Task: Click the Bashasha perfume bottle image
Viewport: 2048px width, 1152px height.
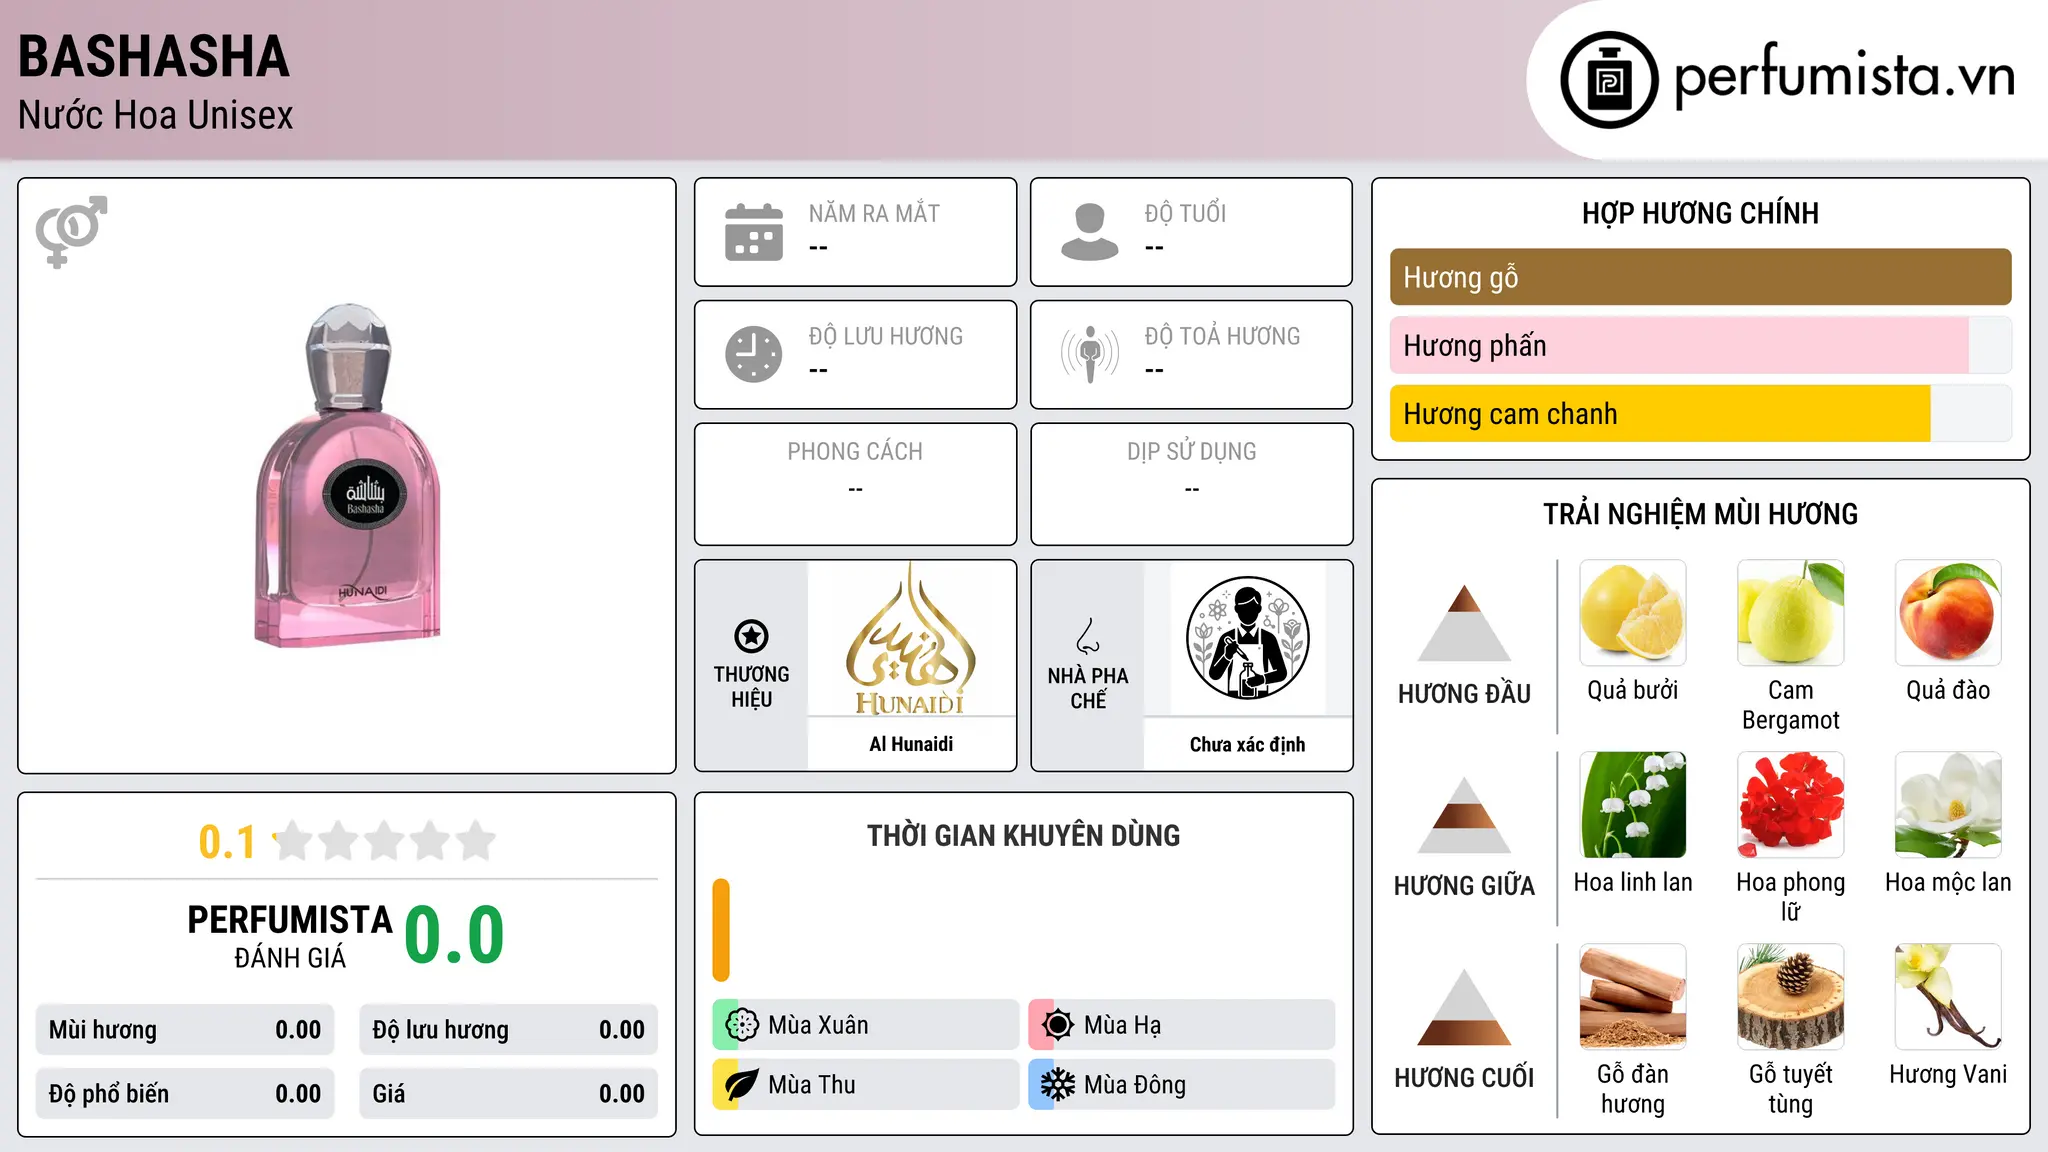Action: coord(348,475)
